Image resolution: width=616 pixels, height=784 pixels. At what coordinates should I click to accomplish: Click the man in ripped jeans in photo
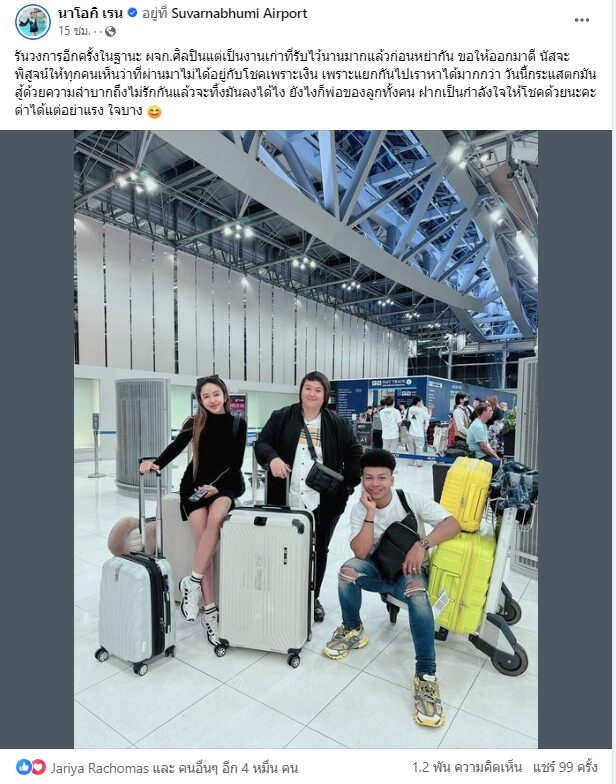tap(392, 580)
